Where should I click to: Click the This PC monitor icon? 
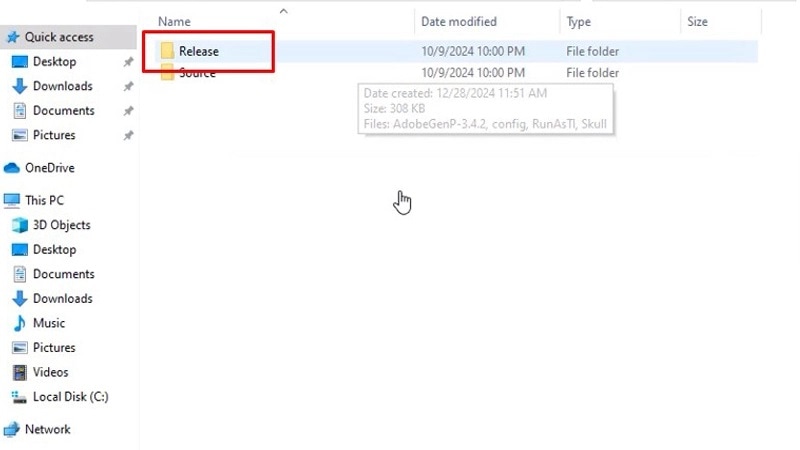pyautogui.click(x=12, y=201)
